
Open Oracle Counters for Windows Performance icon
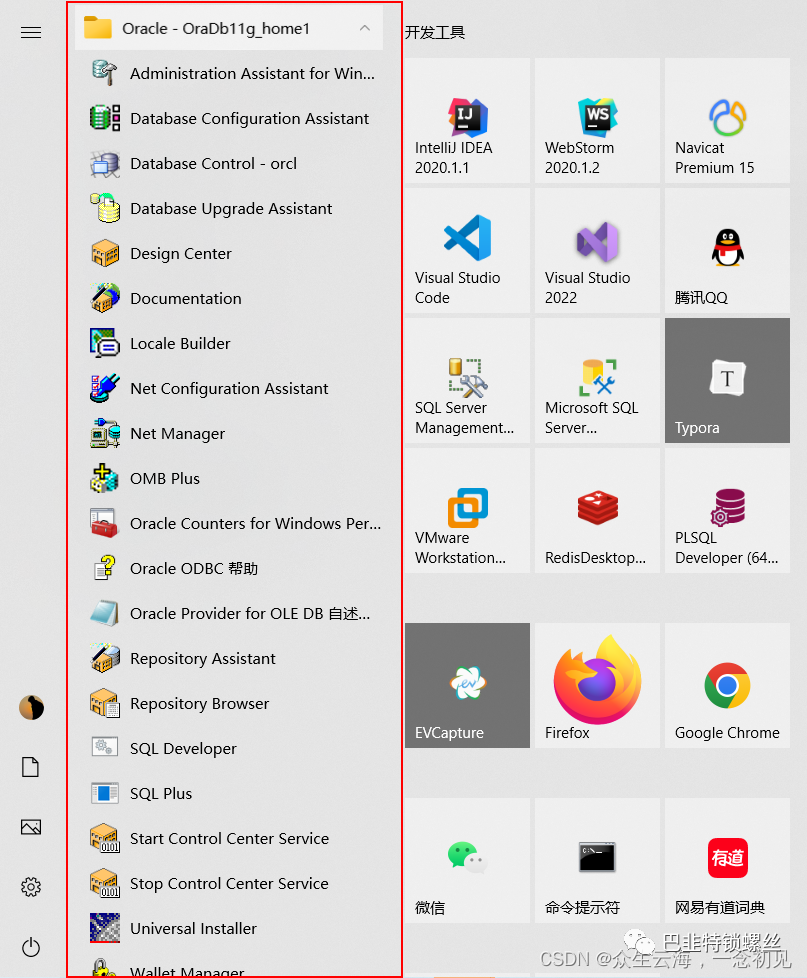pos(105,523)
